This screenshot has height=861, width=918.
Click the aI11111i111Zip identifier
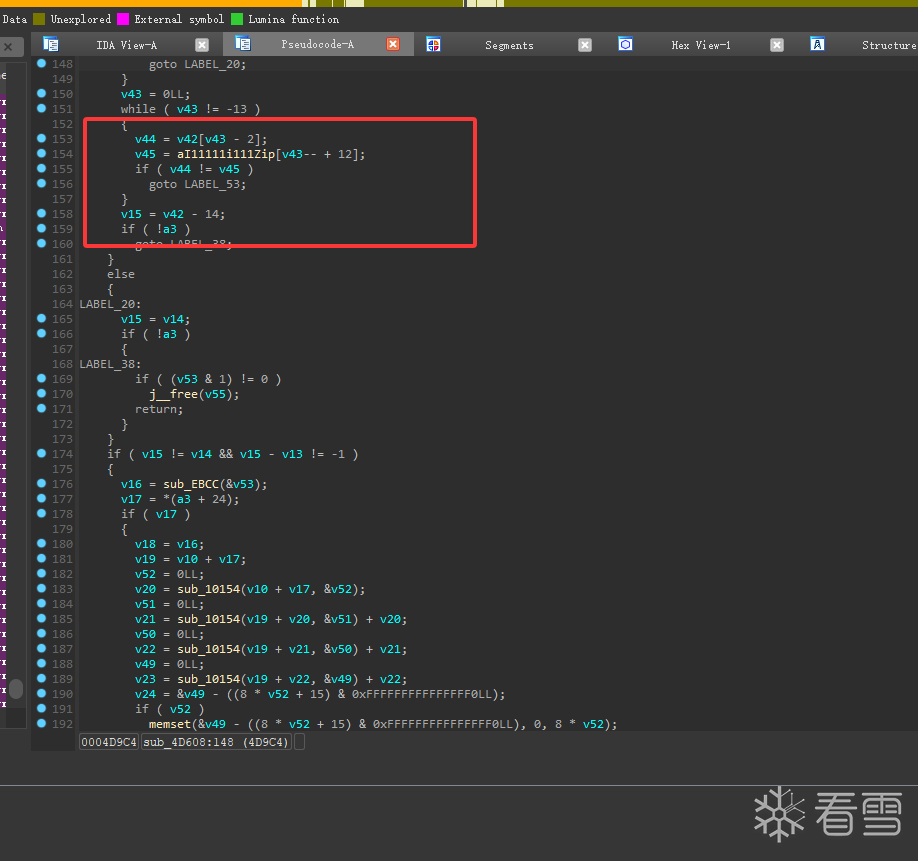click(x=226, y=154)
